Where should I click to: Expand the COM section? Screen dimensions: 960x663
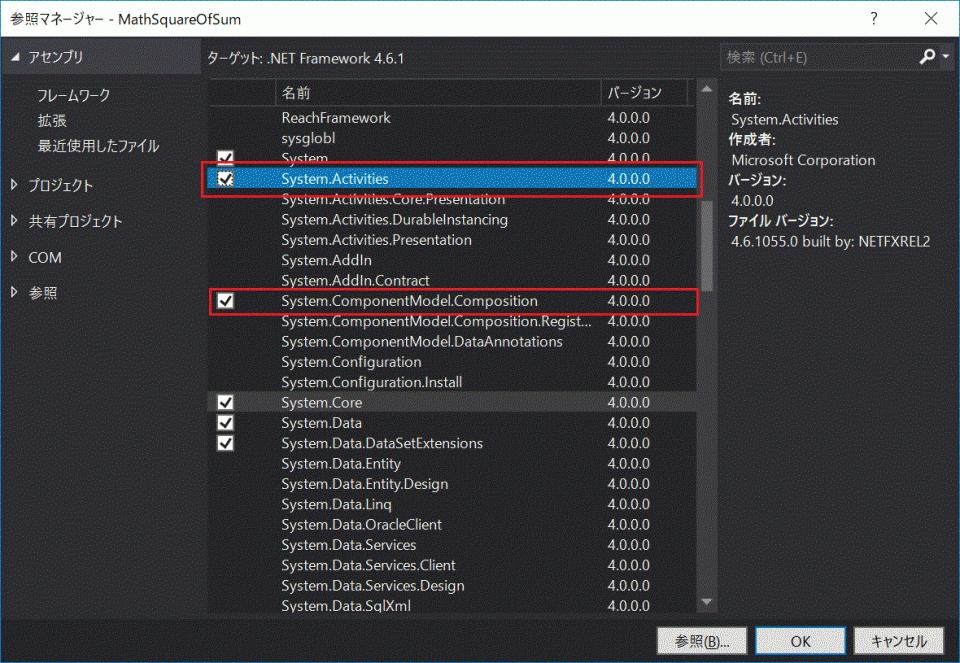coord(14,257)
